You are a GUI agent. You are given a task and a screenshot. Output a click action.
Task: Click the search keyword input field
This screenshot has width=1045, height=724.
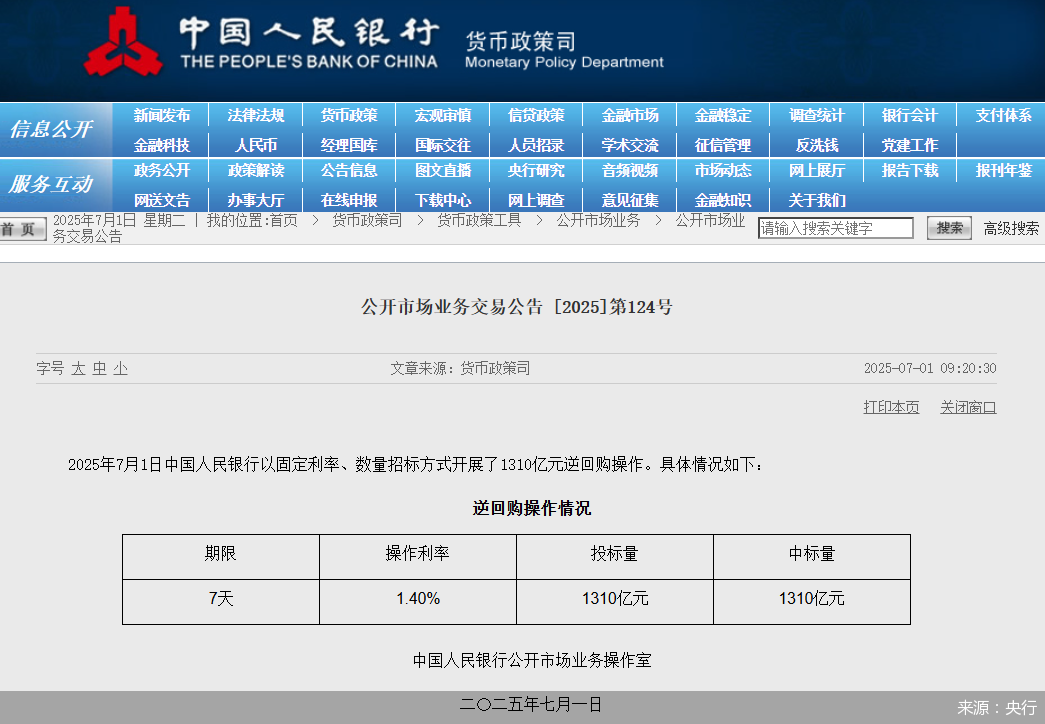(836, 228)
